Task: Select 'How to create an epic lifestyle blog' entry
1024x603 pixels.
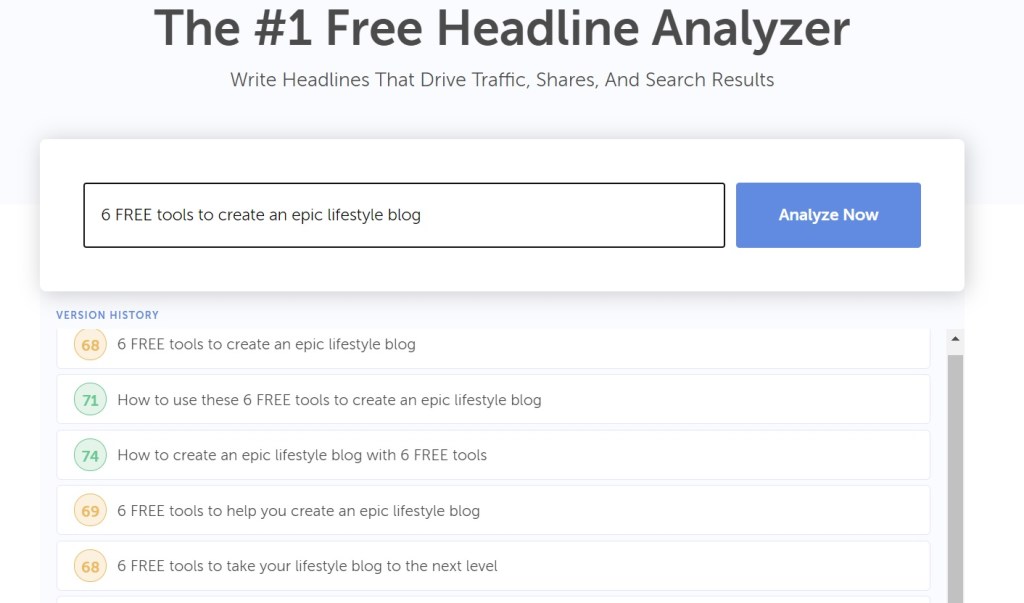Action: (x=302, y=455)
